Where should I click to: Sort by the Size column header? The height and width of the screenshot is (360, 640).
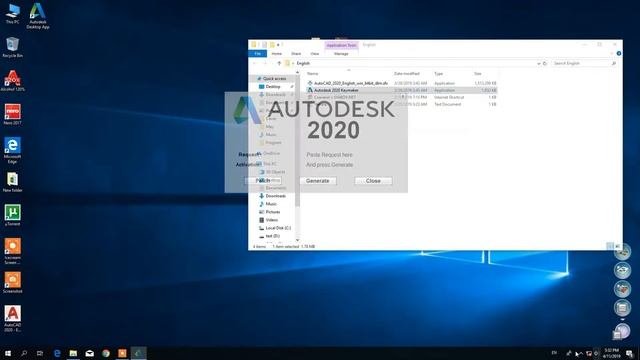point(478,73)
